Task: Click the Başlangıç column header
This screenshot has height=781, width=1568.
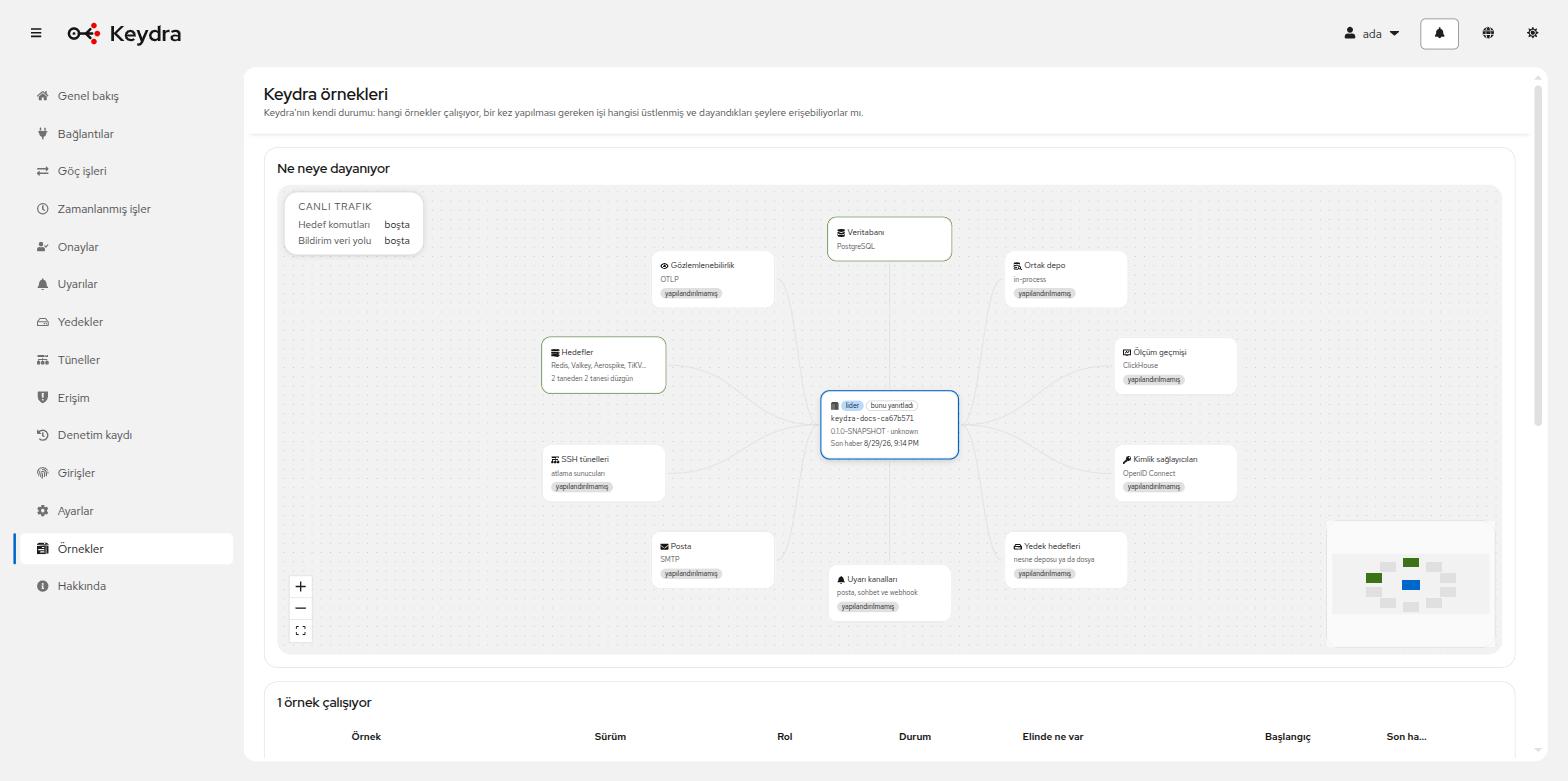Action: 1288,737
